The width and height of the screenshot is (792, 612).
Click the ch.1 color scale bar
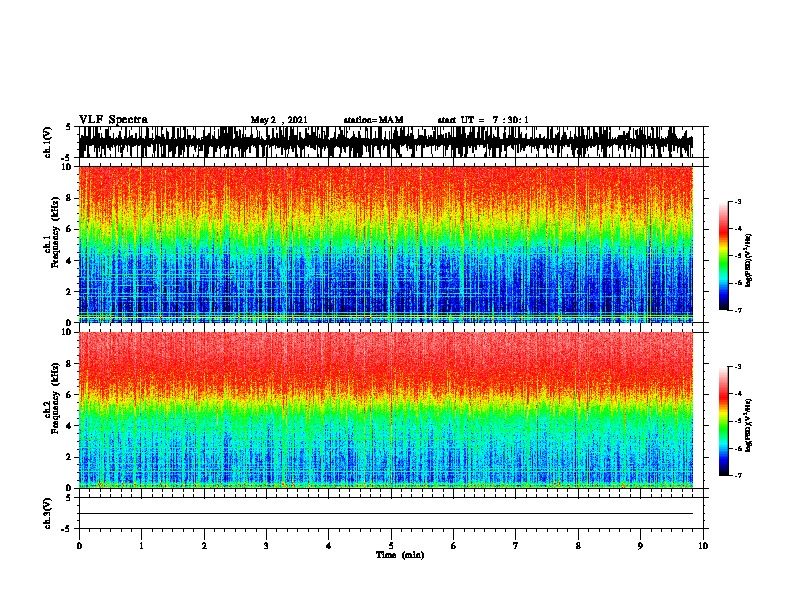(723, 256)
